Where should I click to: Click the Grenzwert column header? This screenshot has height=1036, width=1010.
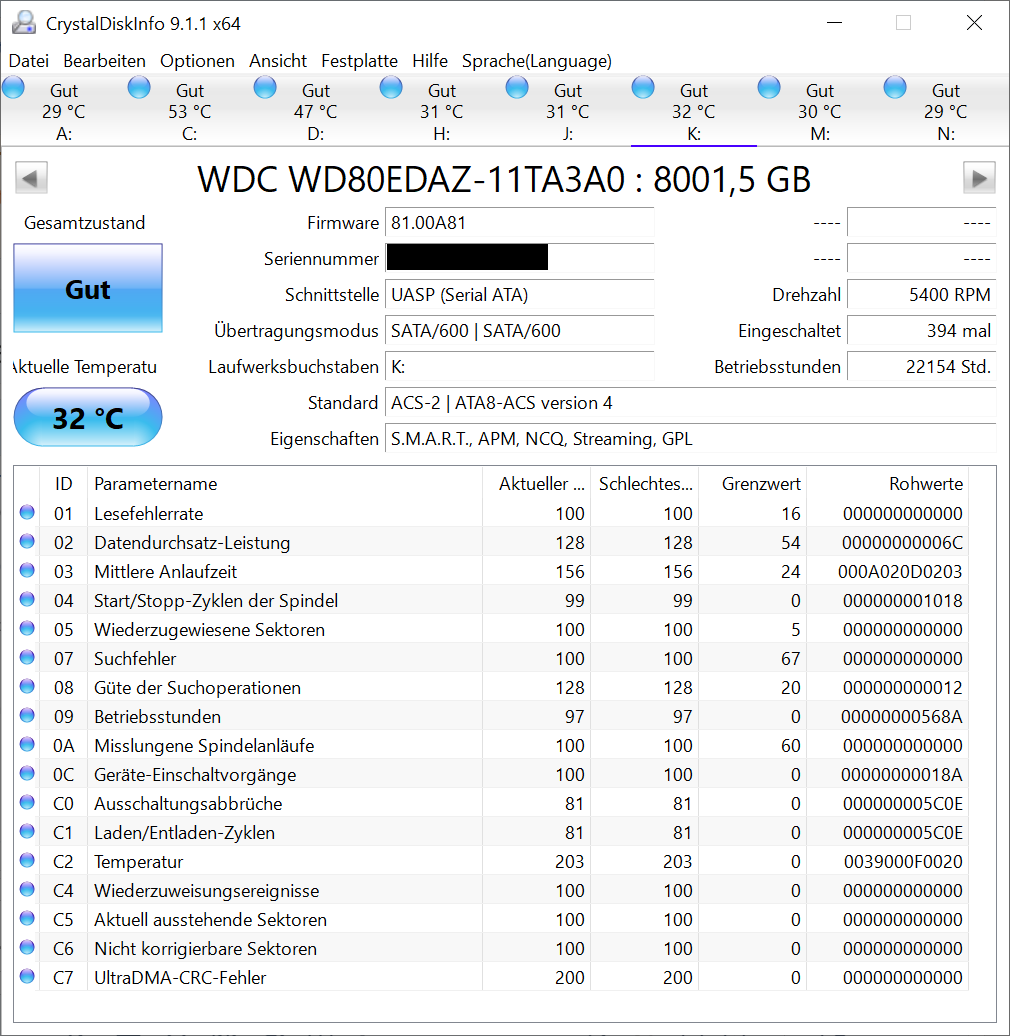point(752,484)
